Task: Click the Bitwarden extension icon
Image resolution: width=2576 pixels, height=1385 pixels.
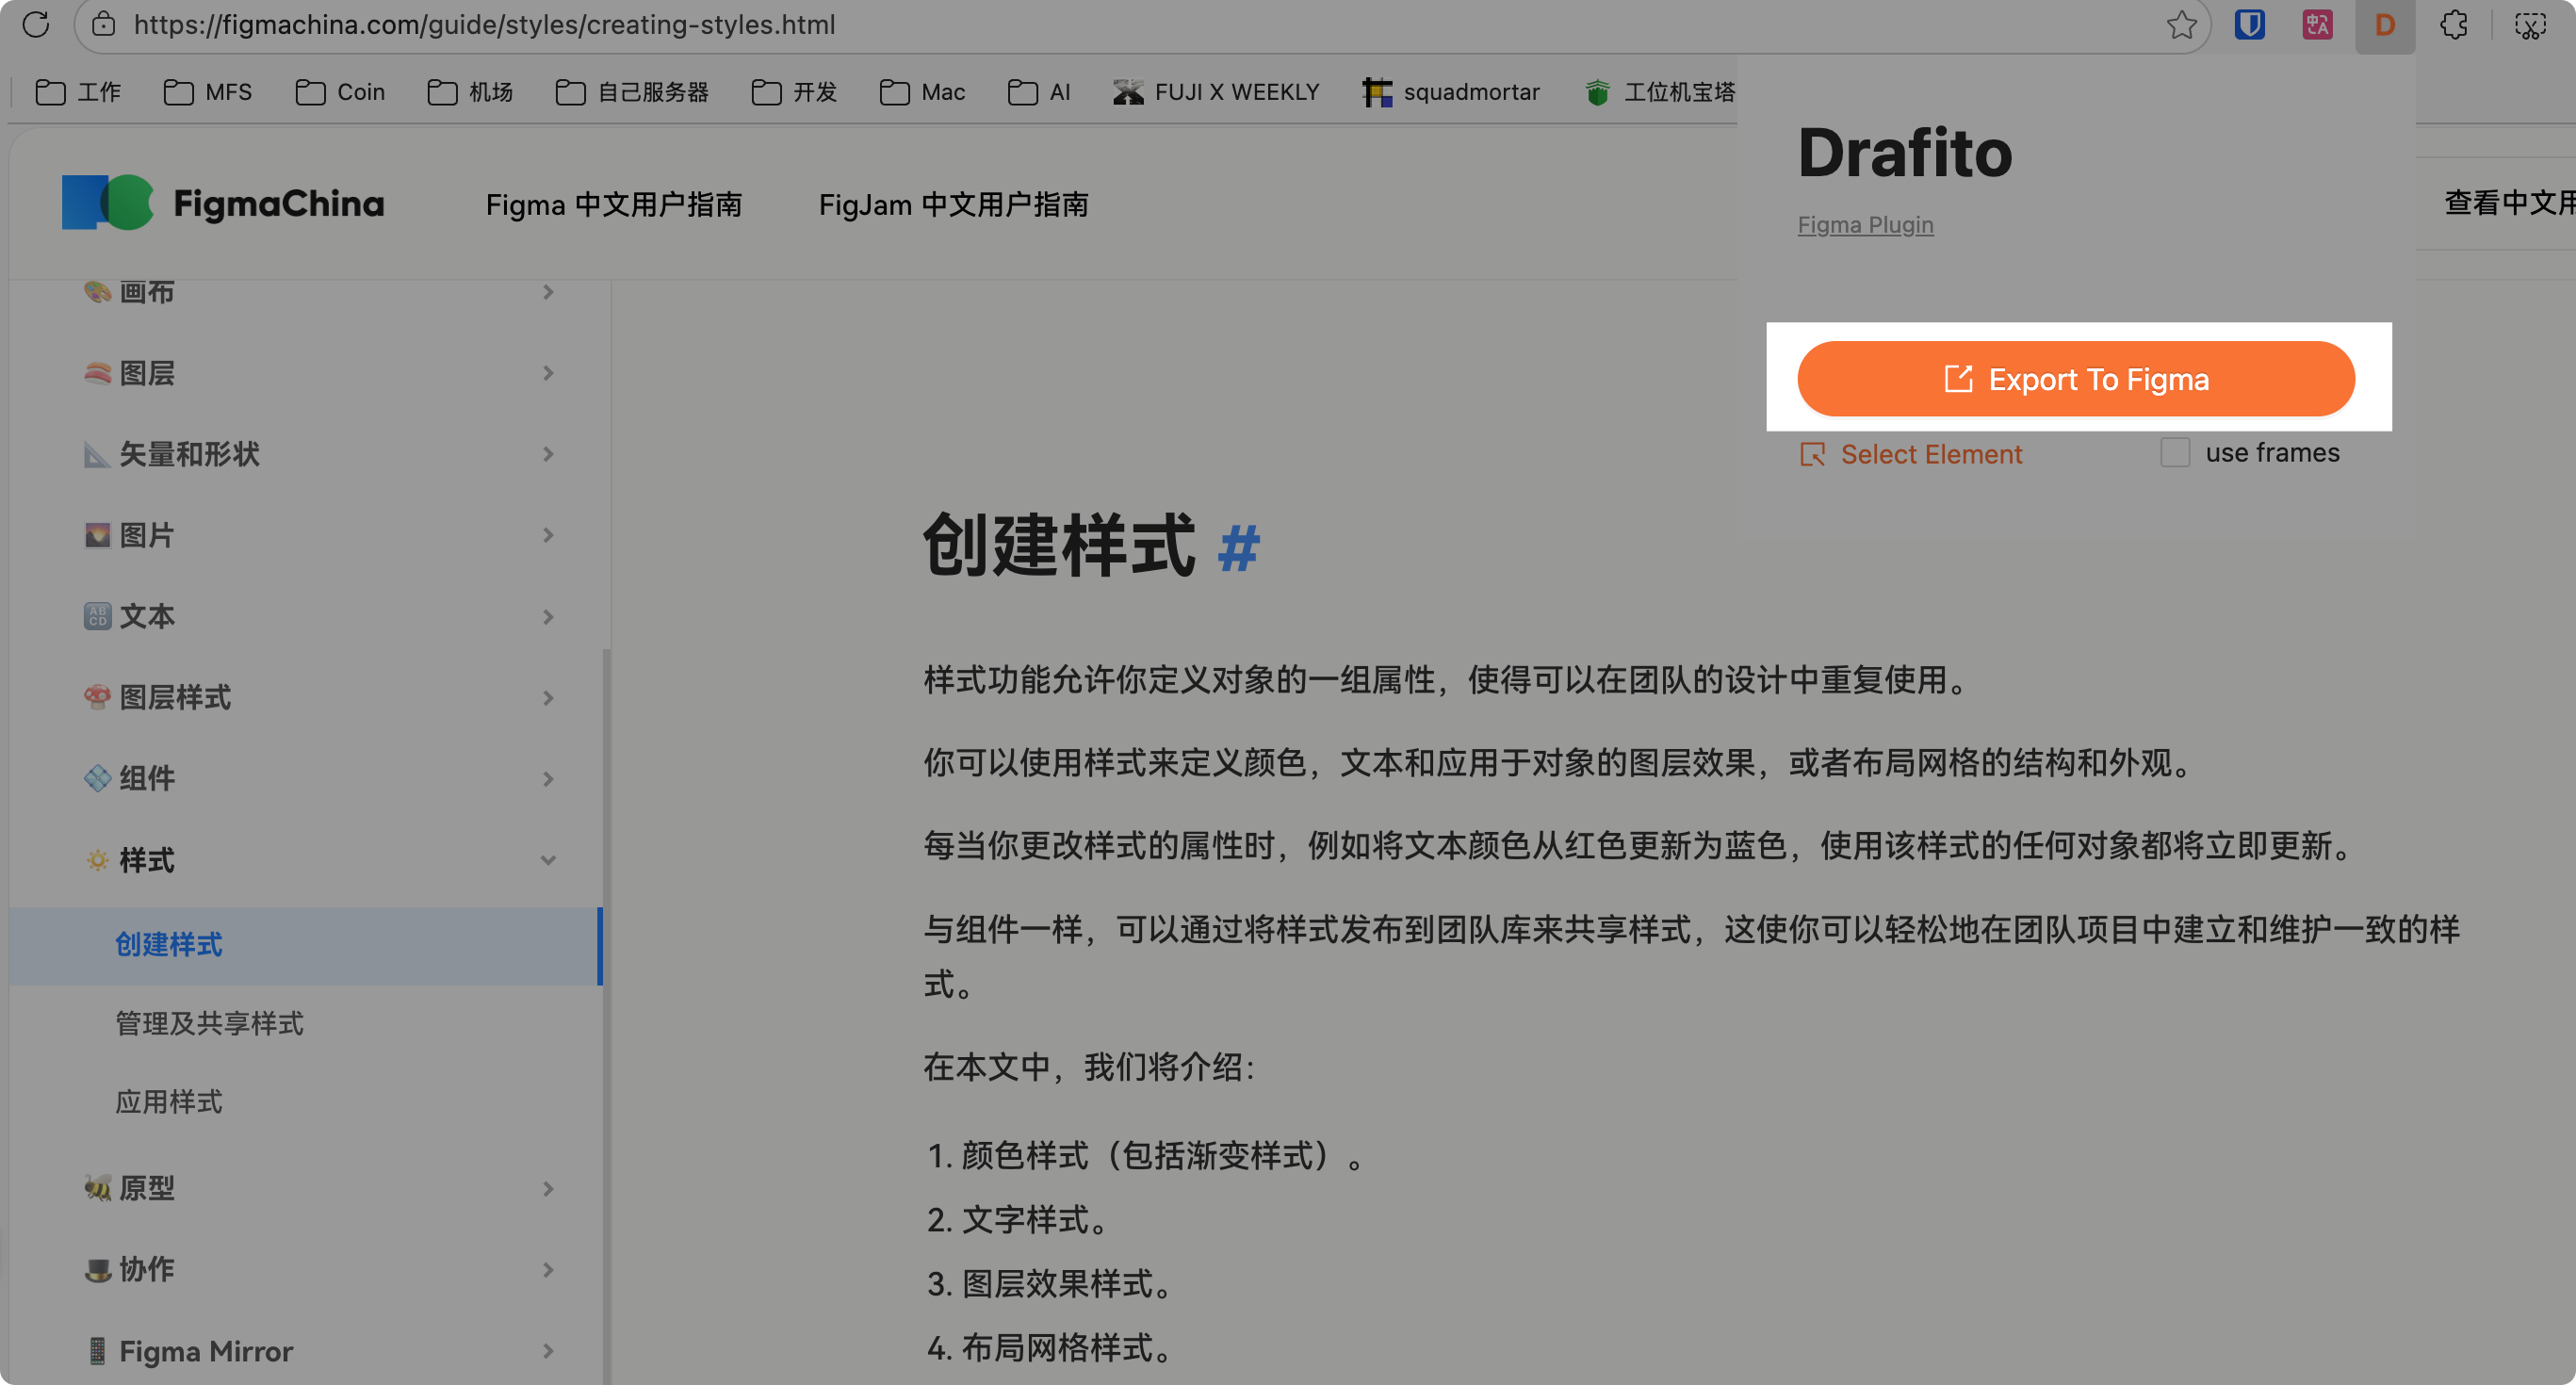Action: click(x=2249, y=24)
